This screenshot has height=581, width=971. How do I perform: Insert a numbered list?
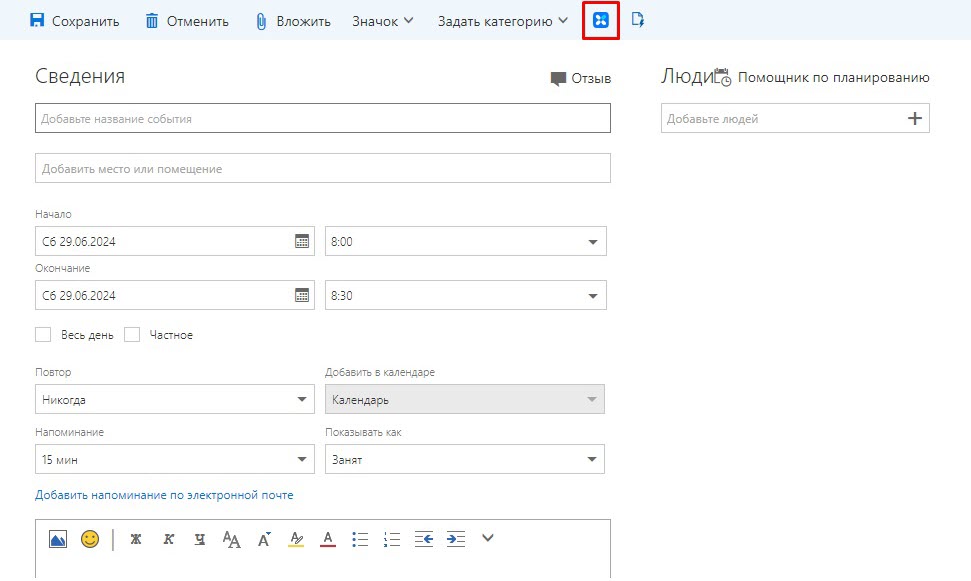pos(392,539)
